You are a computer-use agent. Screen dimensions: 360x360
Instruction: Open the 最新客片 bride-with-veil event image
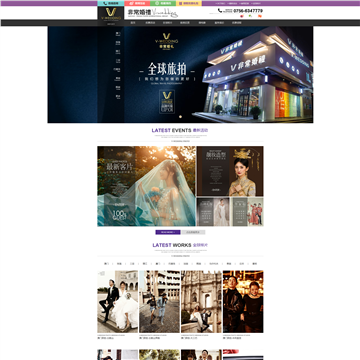[x=147, y=186]
